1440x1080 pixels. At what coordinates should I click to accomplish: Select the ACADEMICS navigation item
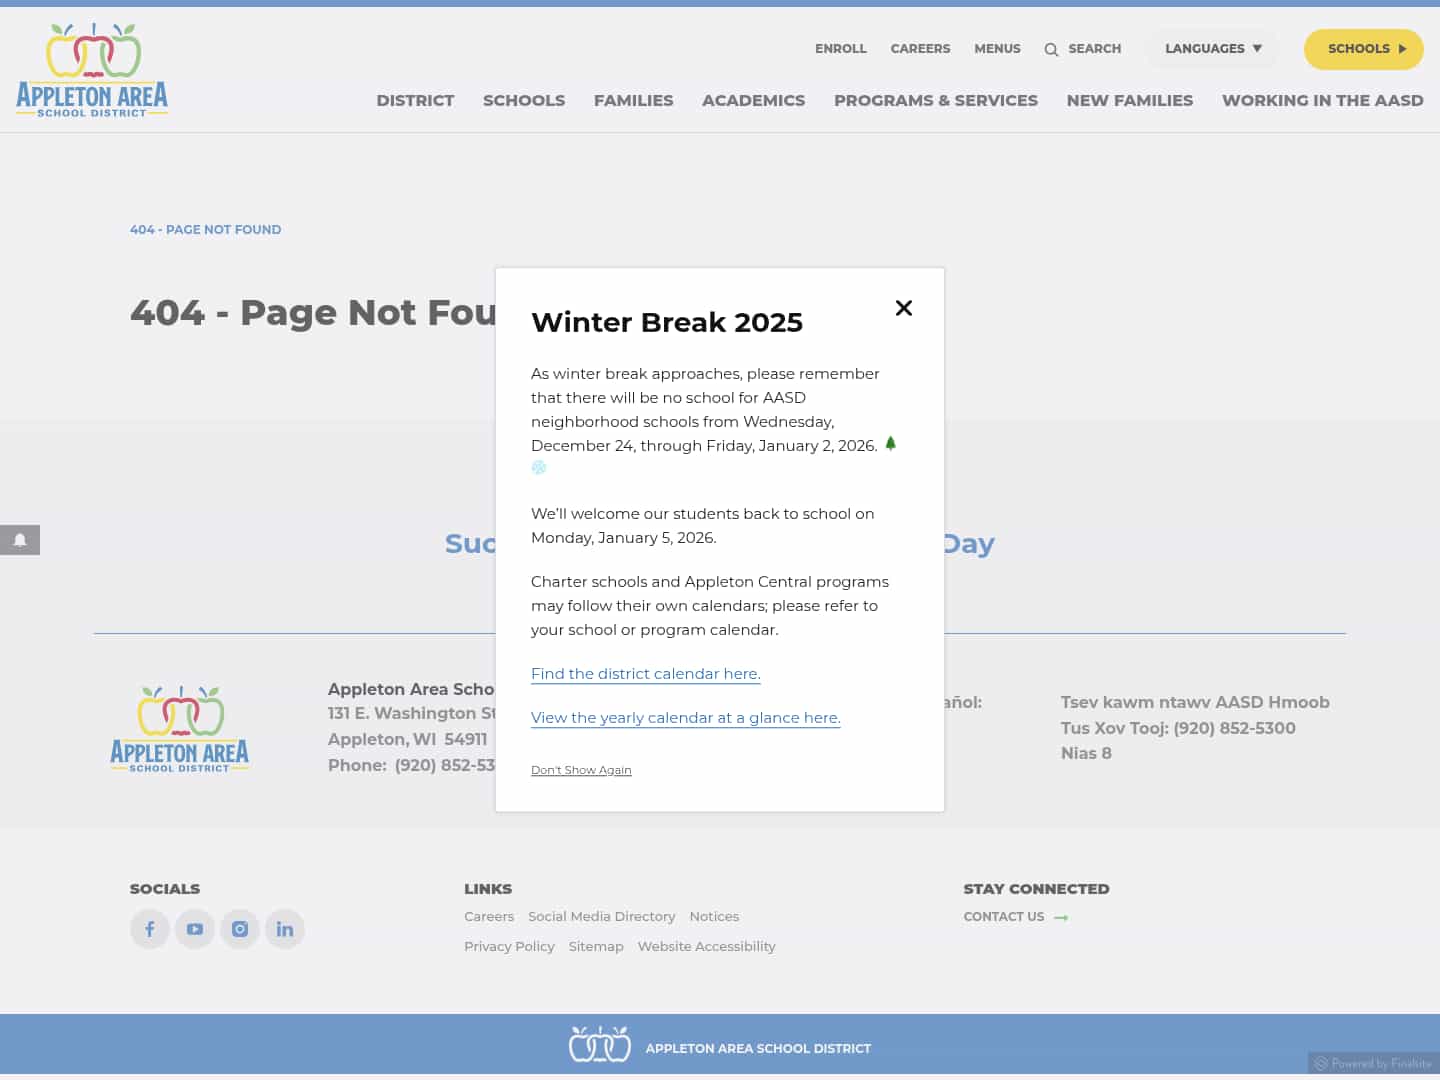click(753, 100)
